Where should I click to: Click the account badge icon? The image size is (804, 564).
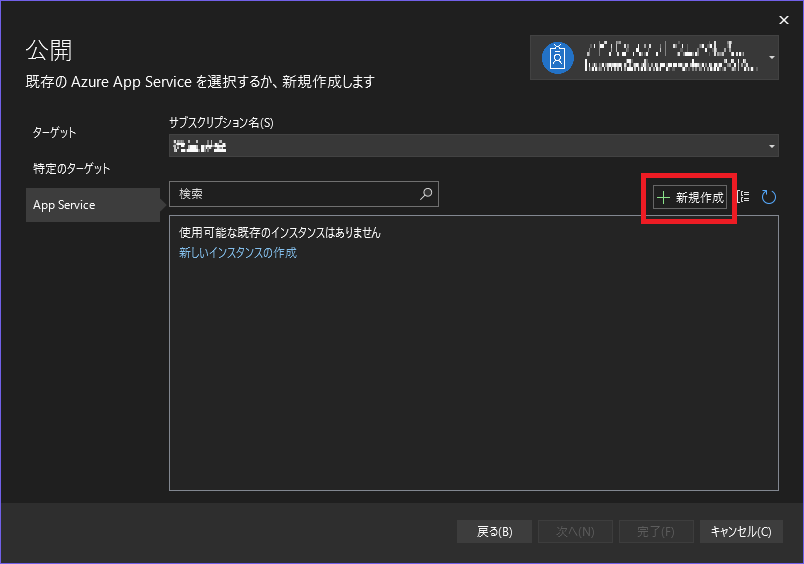pyautogui.click(x=557, y=58)
